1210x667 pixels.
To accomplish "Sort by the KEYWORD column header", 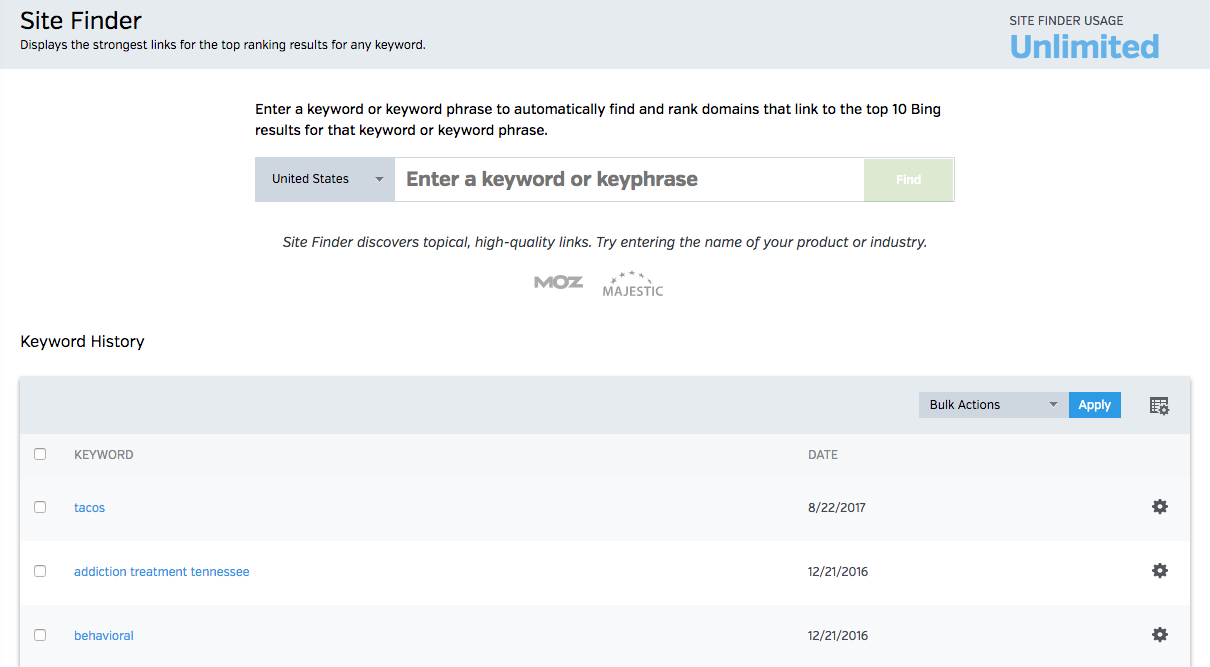I will pyautogui.click(x=104, y=455).
